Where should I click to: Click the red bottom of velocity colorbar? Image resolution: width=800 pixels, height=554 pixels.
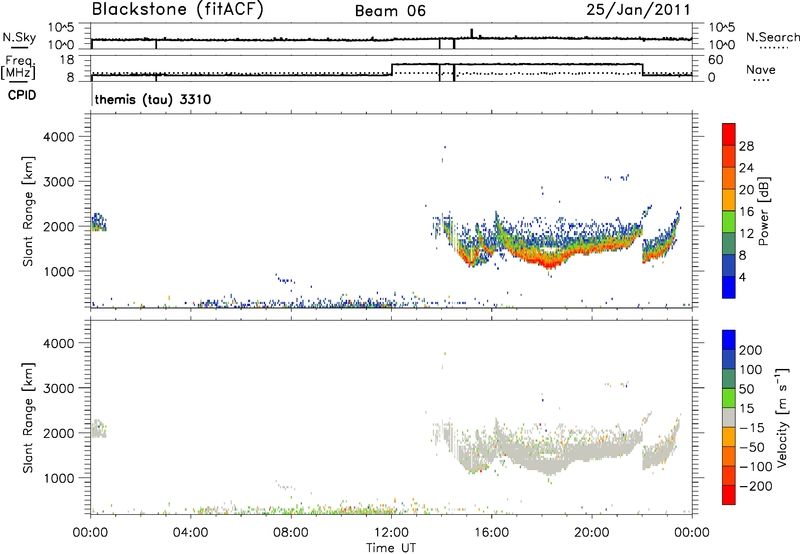[x=729, y=495]
